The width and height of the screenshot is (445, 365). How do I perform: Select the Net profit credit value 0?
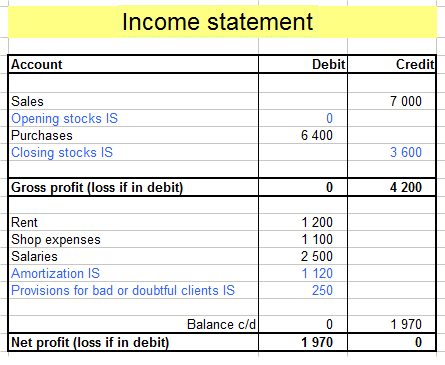392,342
